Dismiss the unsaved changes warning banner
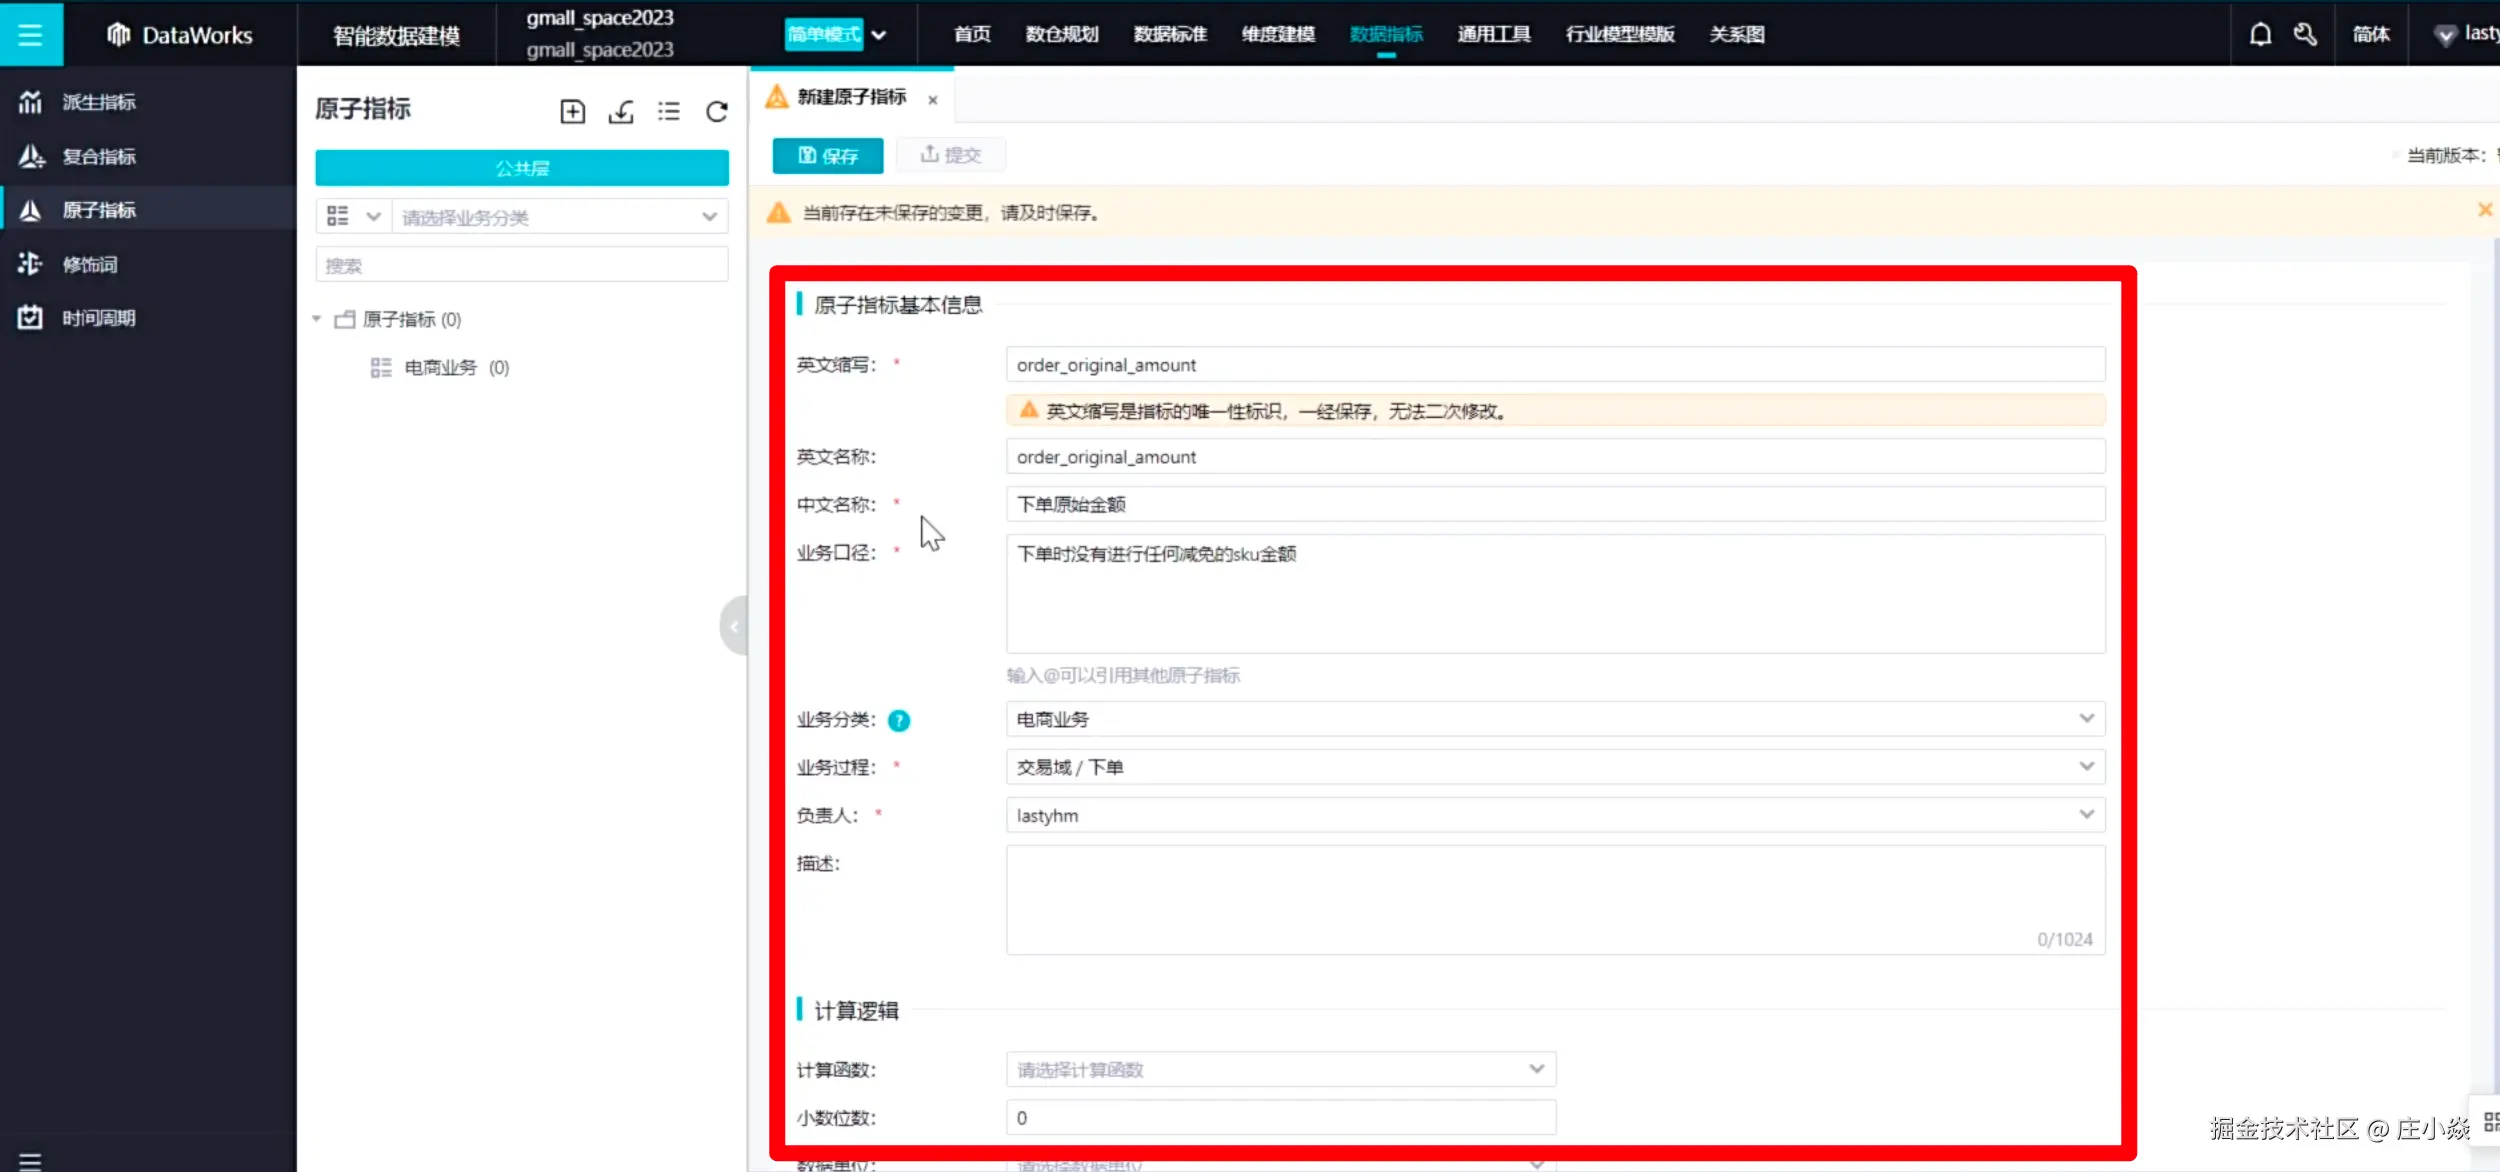 pos(2484,210)
